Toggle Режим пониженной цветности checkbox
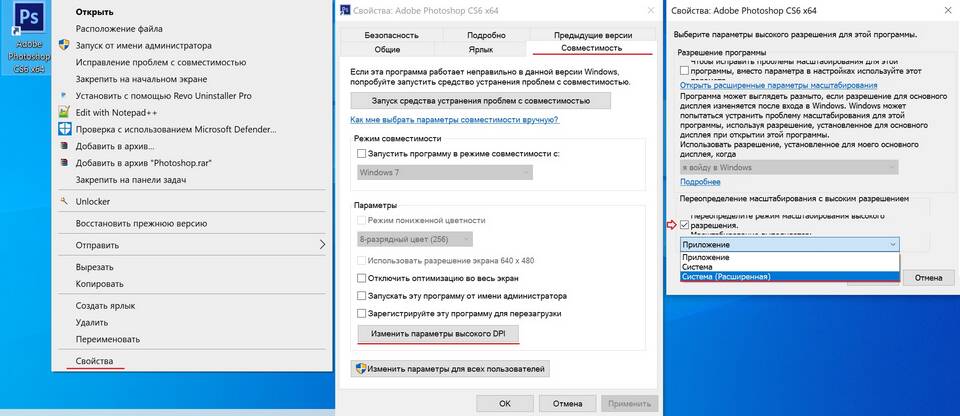Viewport: 960px width, 416px height. point(361,220)
